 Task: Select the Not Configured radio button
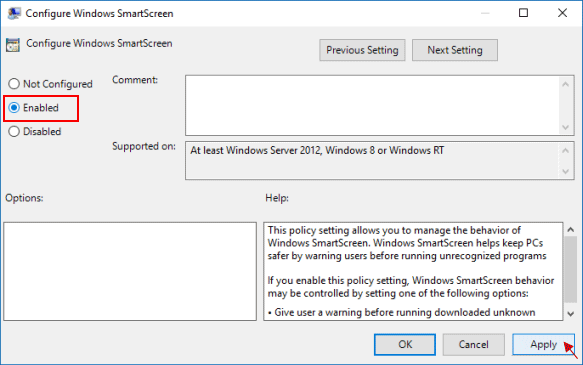[x=14, y=84]
